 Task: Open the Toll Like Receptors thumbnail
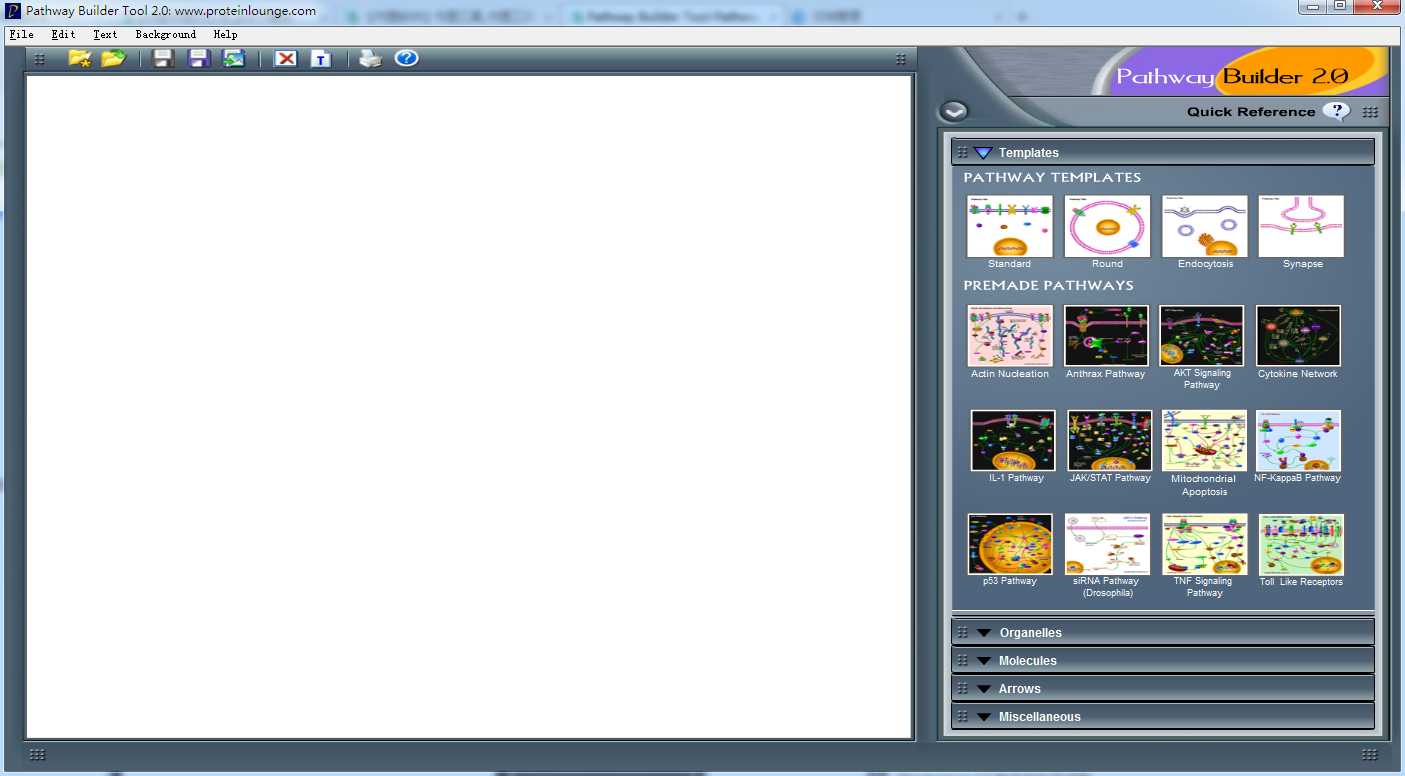(x=1301, y=544)
